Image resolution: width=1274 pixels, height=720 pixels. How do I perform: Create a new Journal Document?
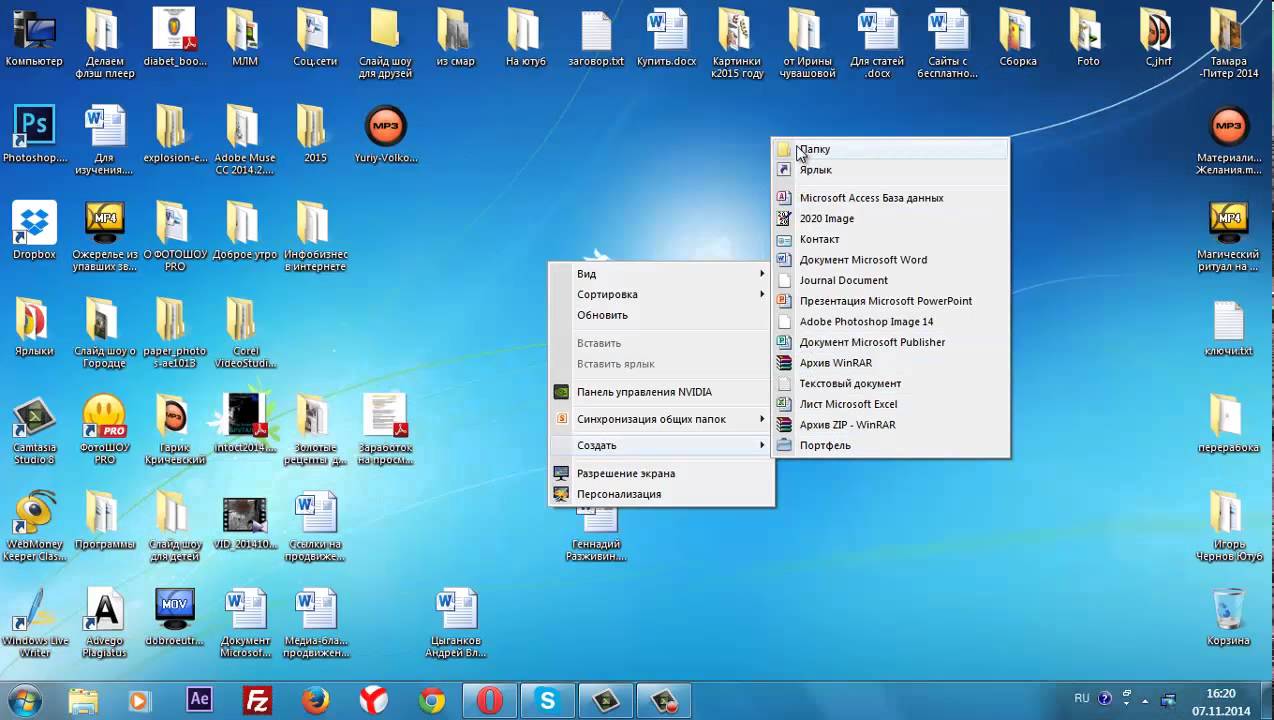(x=890, y=280)
